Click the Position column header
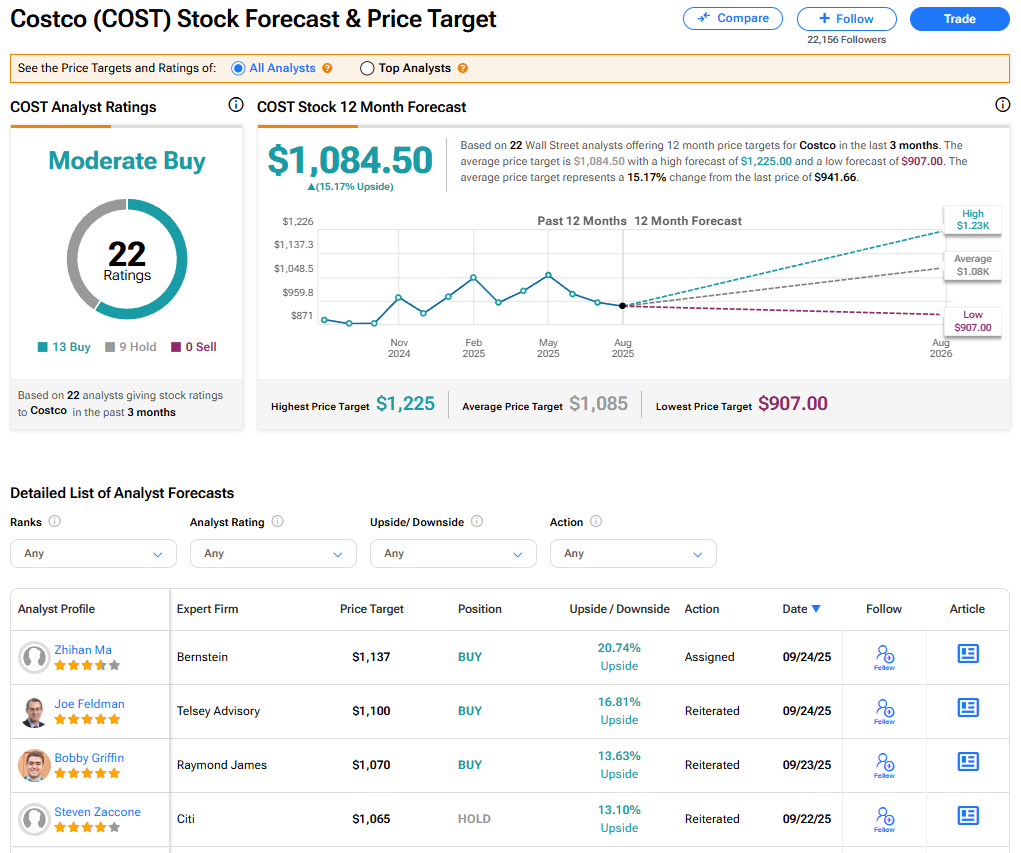This screenshot has width=1021, height=853. click(480, 609)
